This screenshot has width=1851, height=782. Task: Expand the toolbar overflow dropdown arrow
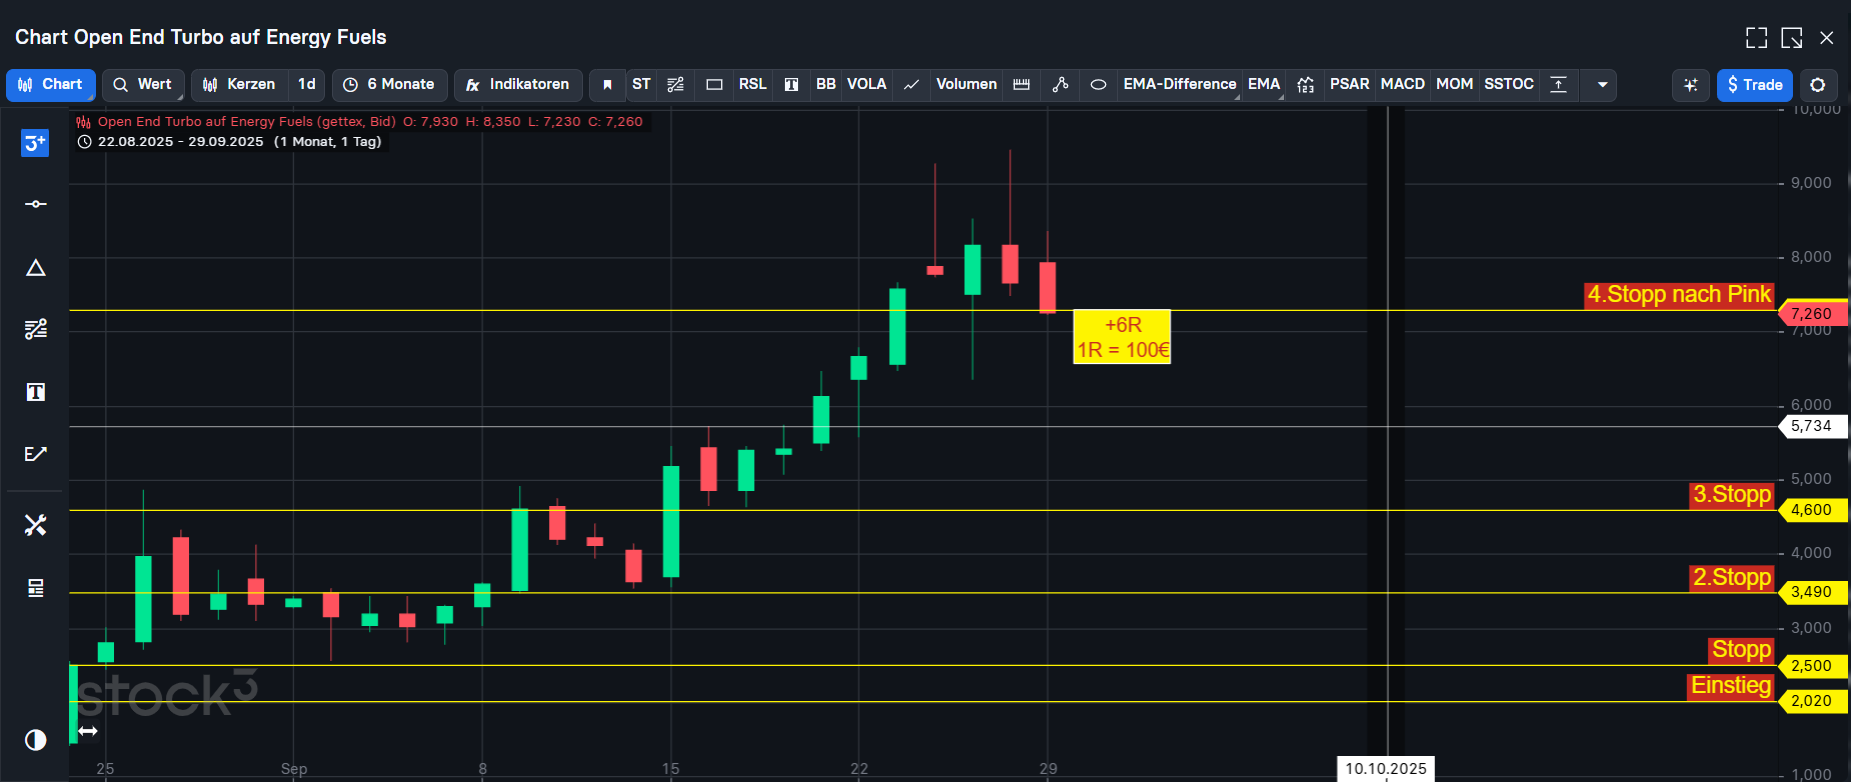click(x=1602, y=85)
